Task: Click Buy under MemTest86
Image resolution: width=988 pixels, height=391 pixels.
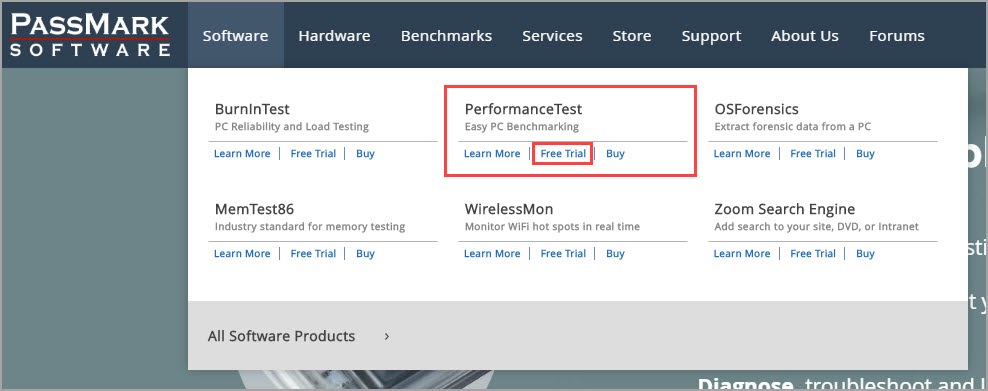Action: pos(365,254)
